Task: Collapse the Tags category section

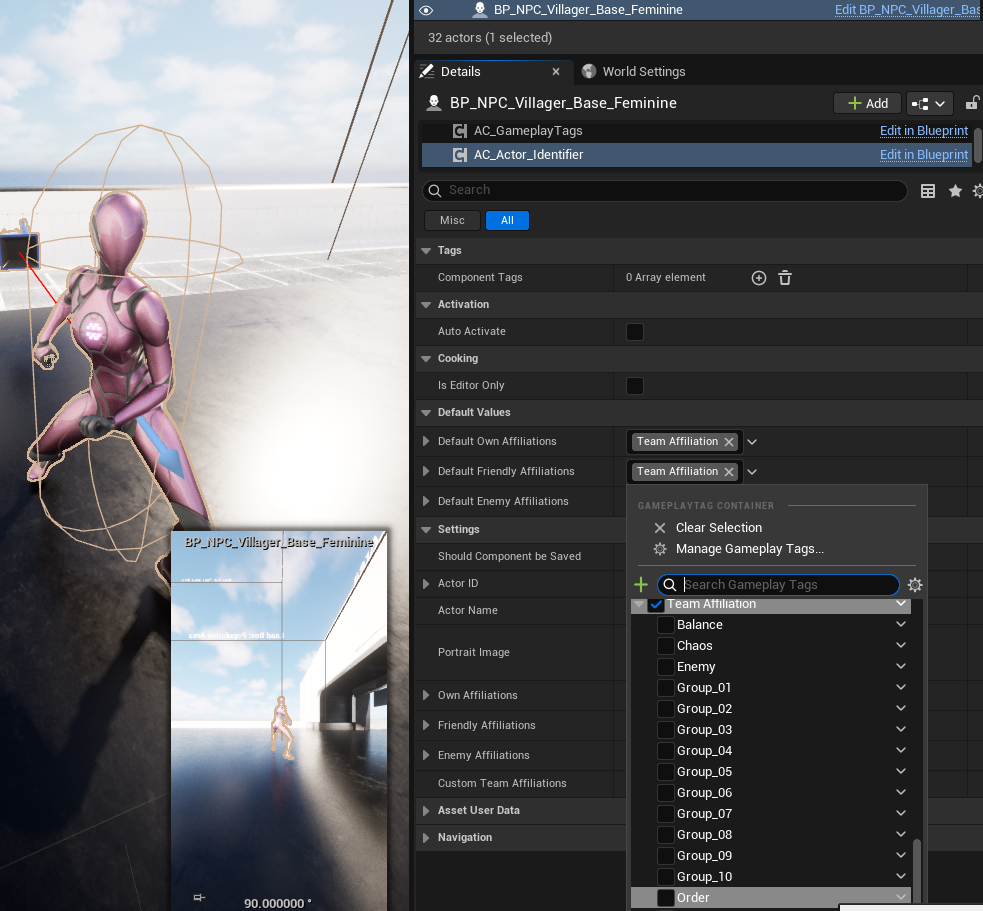Action: pyautogui.click(x=427, y=251)
